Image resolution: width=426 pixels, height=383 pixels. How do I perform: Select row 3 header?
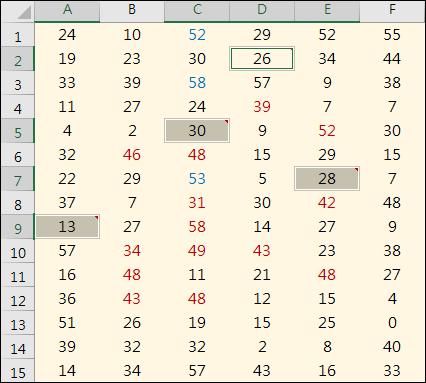click(18, 83)
